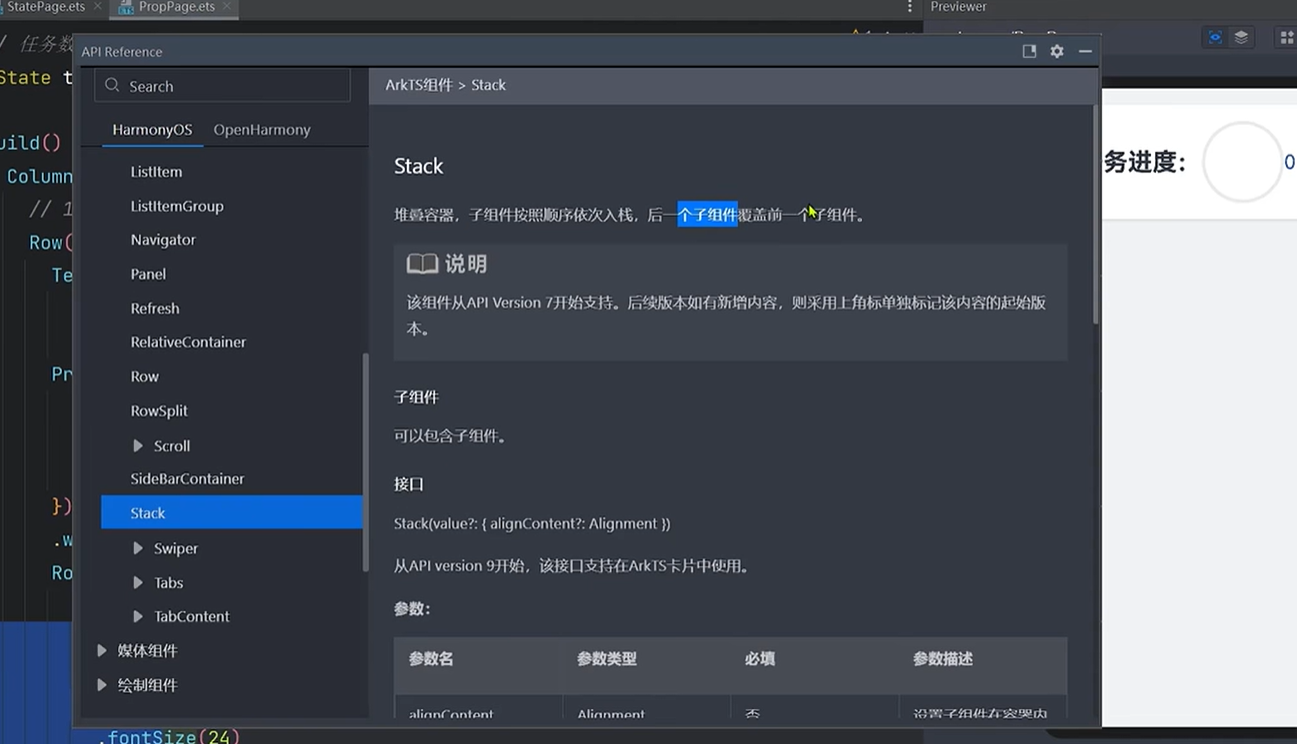Open API Reference settings gear
Screen dimensions: 1297x744
click(x=1057, y=51)
